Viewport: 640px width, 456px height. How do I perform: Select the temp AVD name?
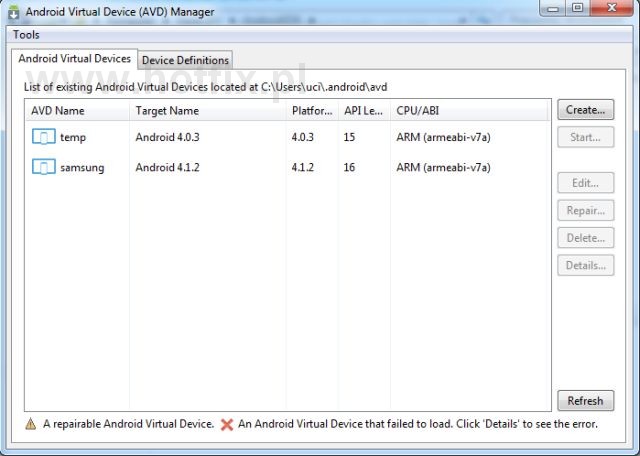73,137
